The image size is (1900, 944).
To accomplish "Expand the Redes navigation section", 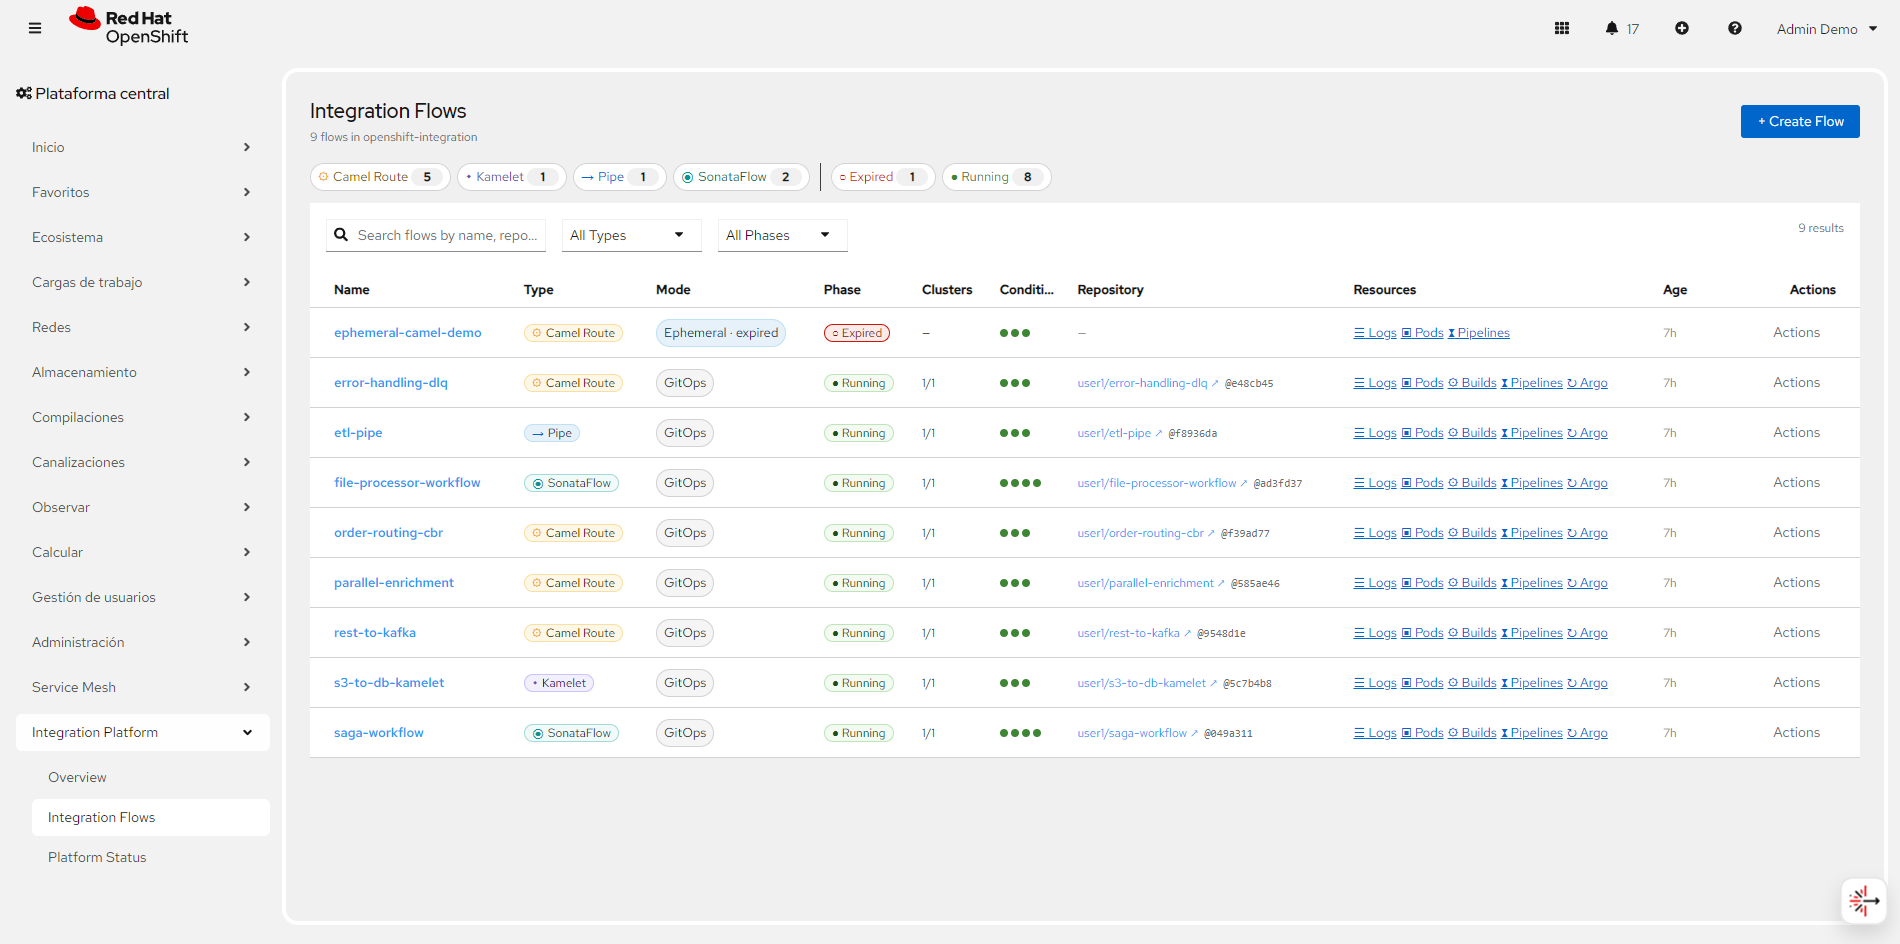I will (x=142, y=327).
